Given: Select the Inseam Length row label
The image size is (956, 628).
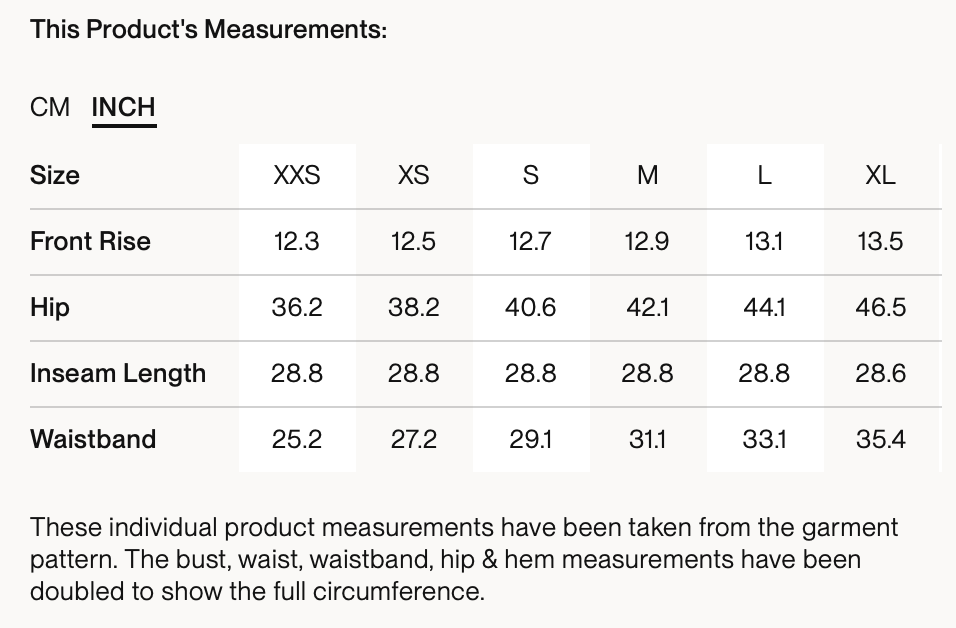Looking at the screenshot, I should tap(118, 374).
